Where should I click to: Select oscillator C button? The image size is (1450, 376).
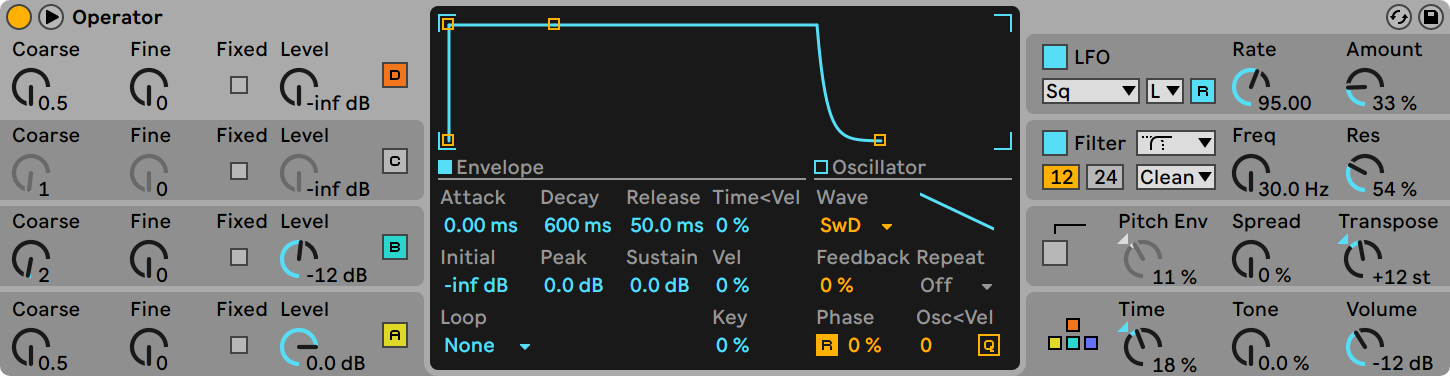tap(395, 161)
